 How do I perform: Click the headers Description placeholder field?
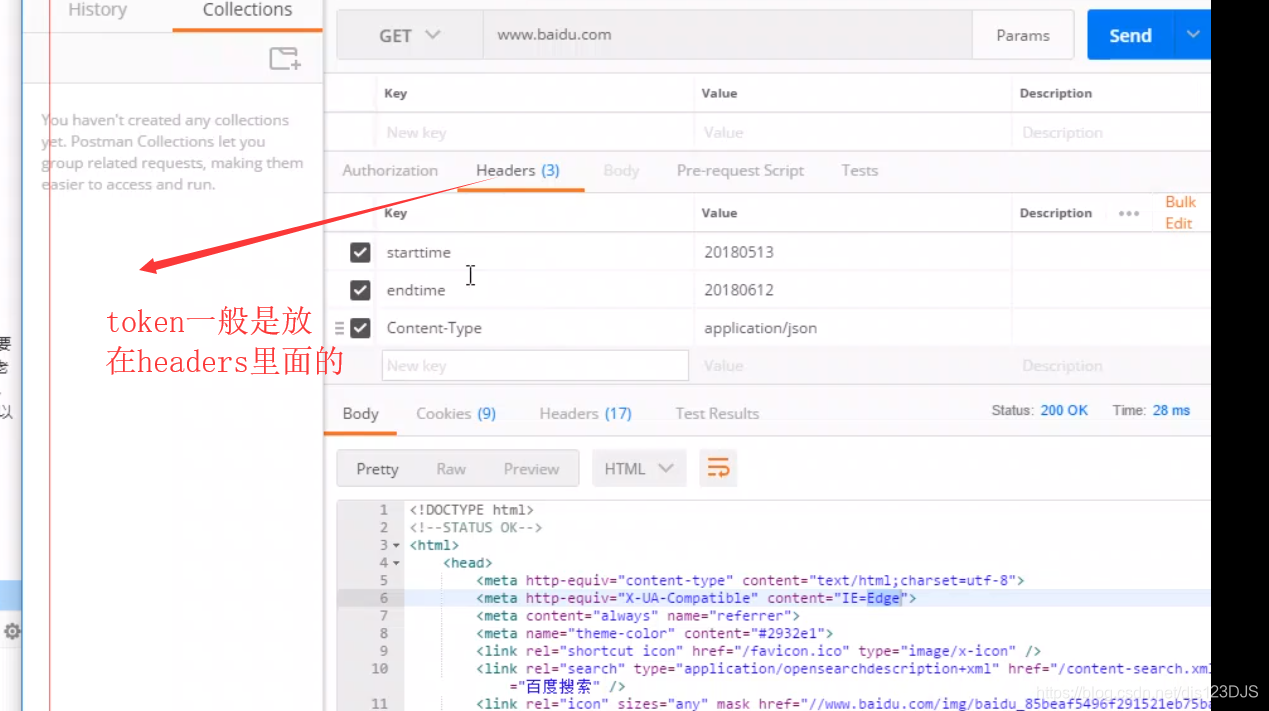point(1111,365)
